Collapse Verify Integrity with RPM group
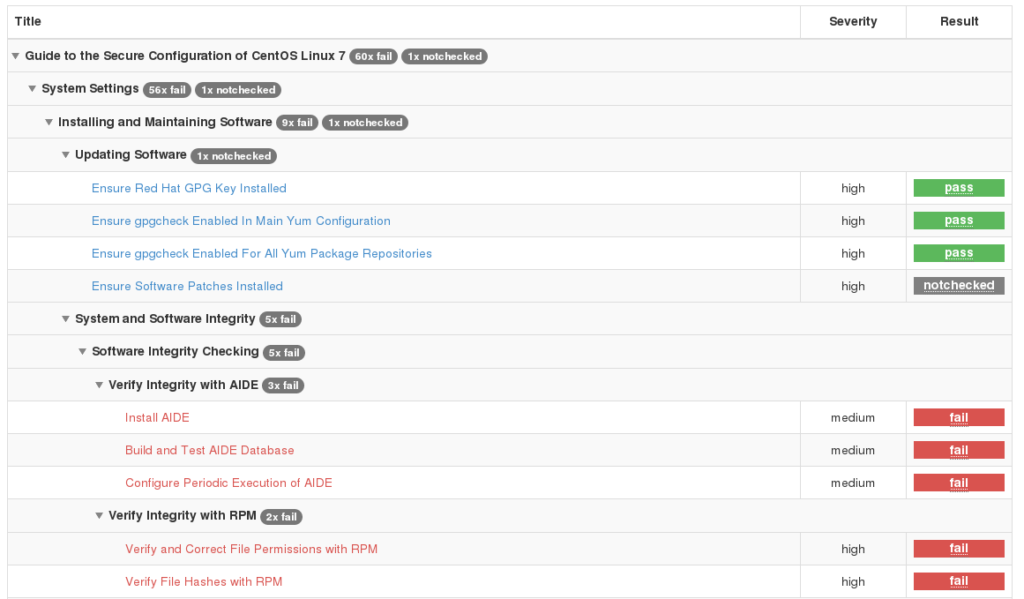The height and width of the screenshot is (599, 1024). pyautogui.click(x=99, y=515)
